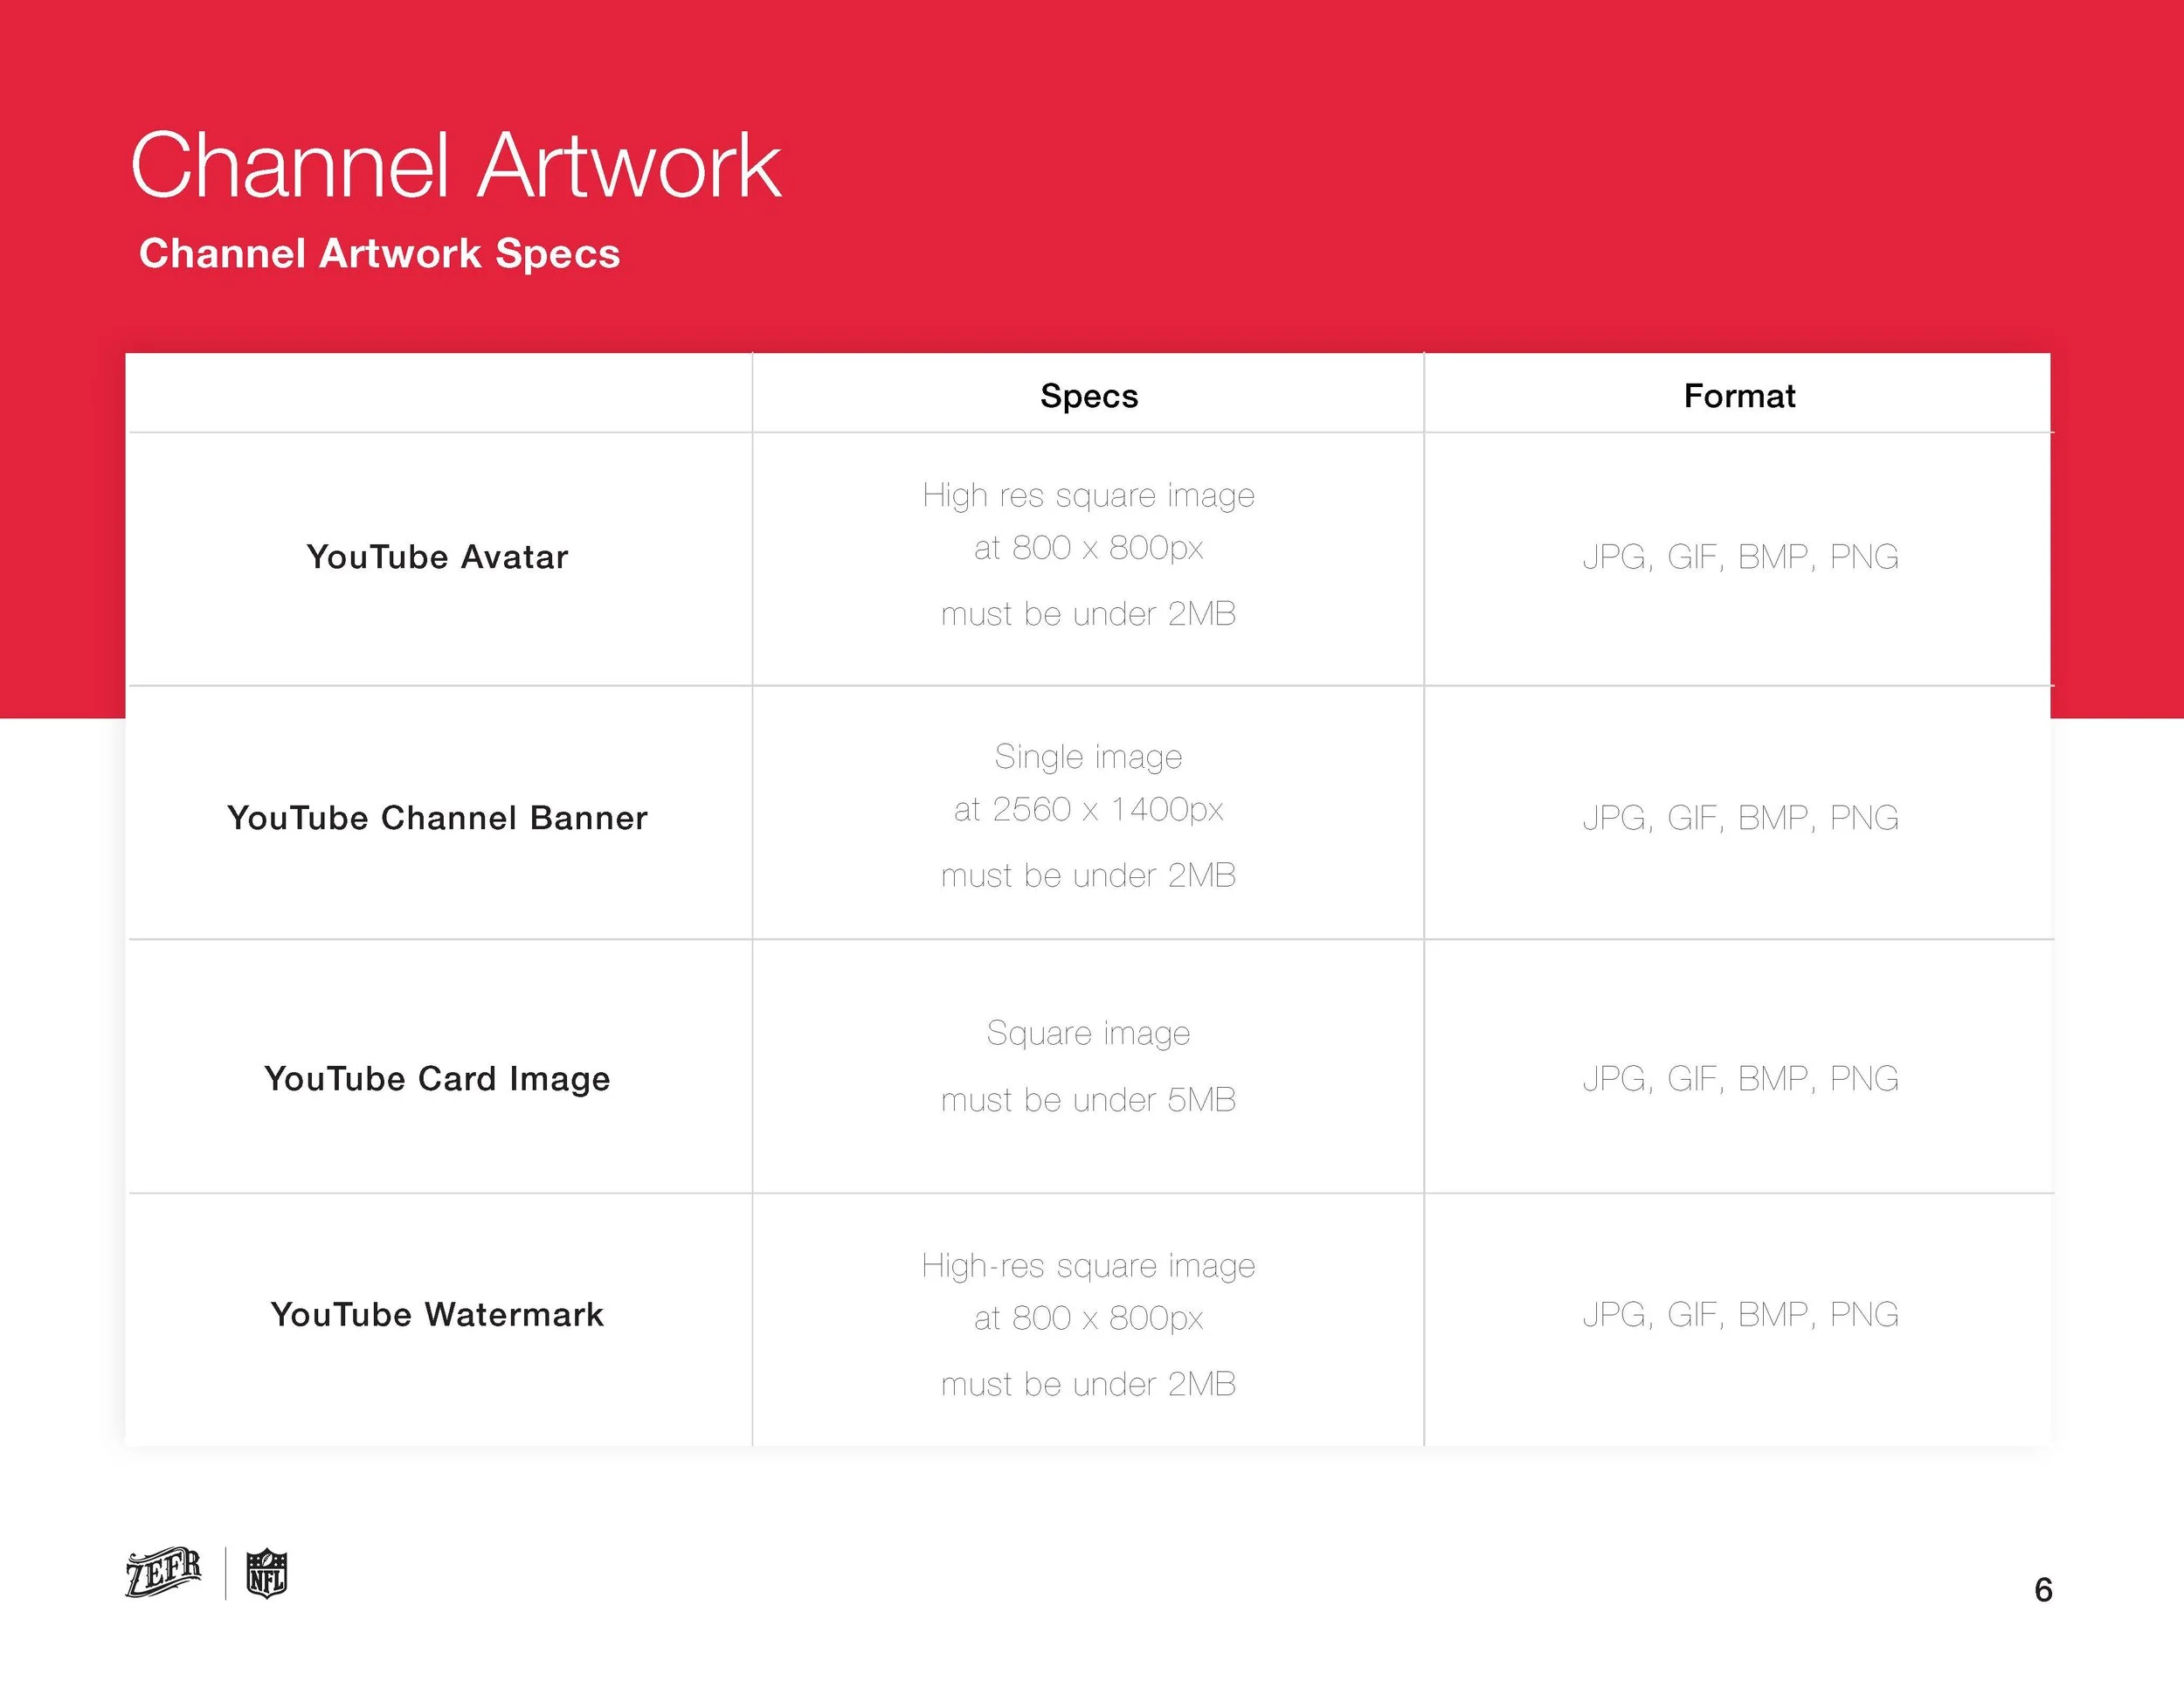Viewport: 2184px width, 1688px height.
Task: Select the YouTube Channel Banner row label
Action: (437, 818)
